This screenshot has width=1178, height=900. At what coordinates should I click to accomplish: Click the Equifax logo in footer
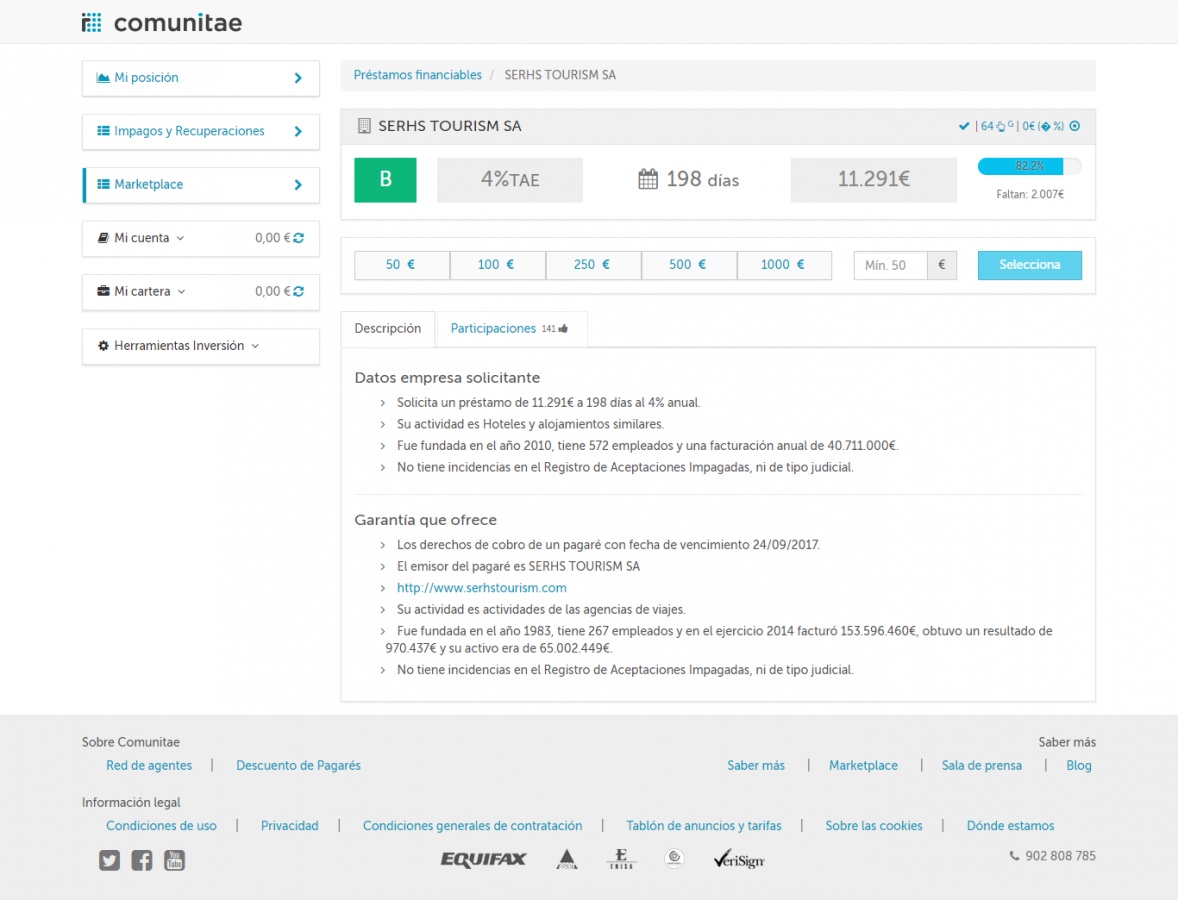(483, 859)
